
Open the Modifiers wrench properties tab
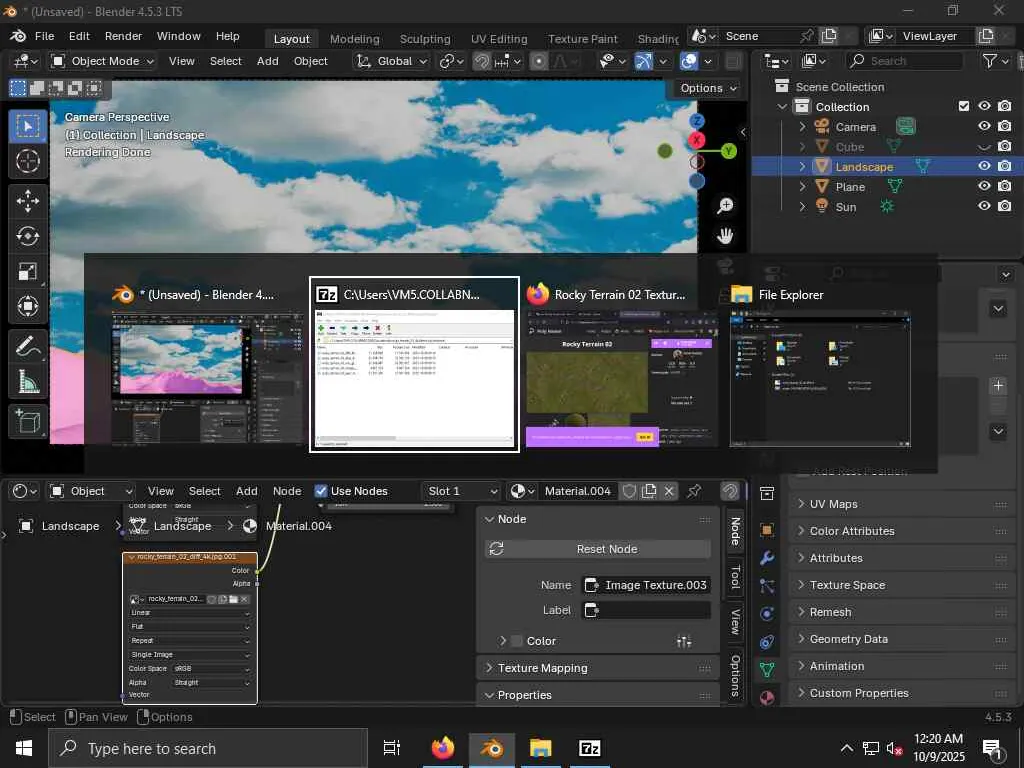767,558
